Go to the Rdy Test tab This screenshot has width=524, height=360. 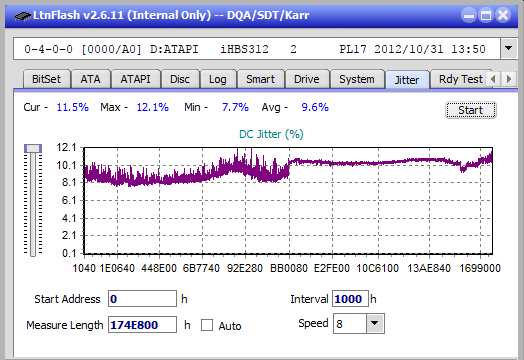[x=460, y=79]
